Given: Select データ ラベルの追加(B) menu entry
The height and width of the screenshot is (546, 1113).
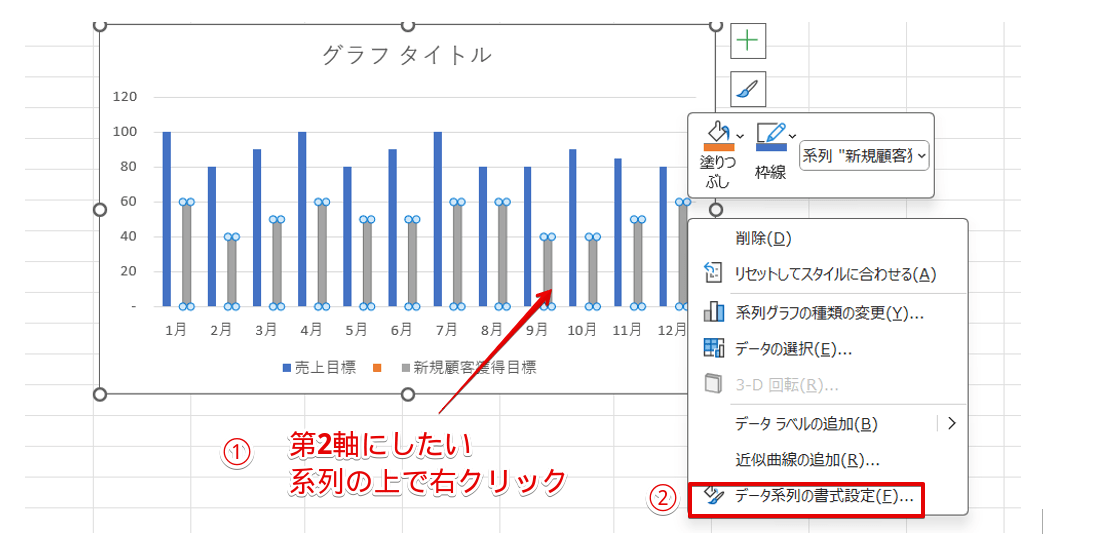Looking at the screenshot, I should (x=806, y=424).
